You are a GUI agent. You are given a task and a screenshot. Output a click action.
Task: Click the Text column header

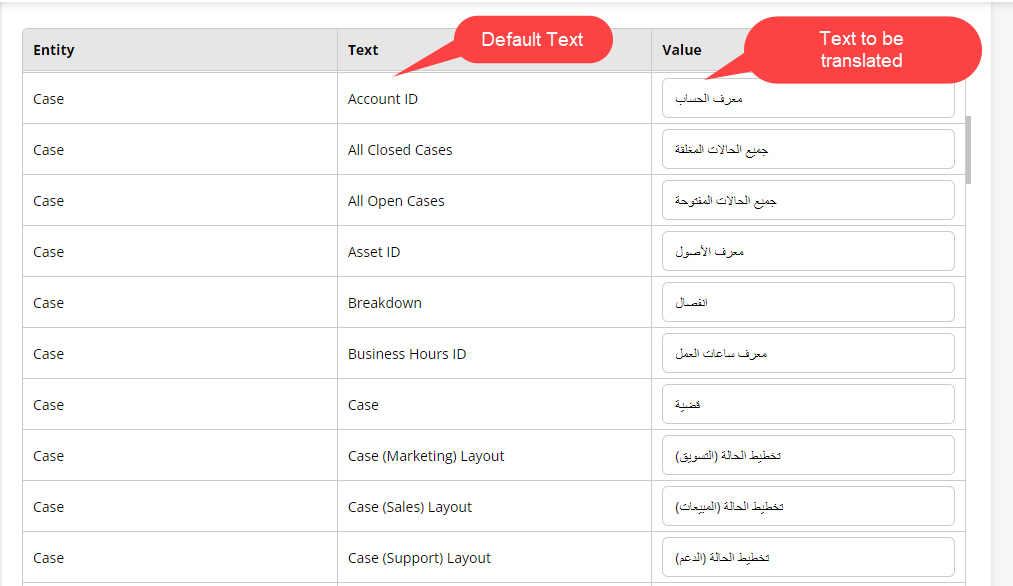[x=363, y=50]
